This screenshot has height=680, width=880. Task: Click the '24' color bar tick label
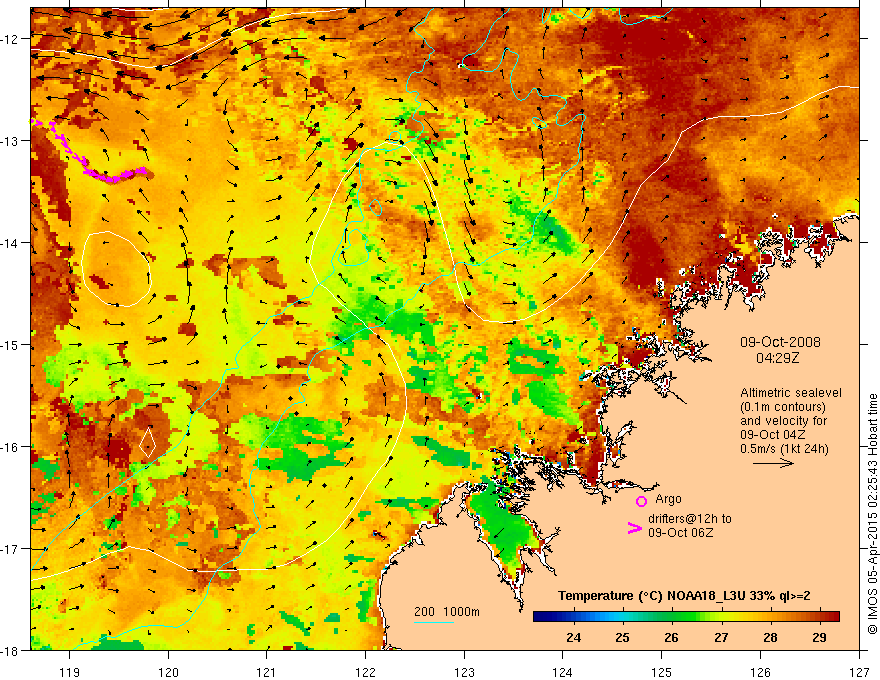(x=574, y=637)
